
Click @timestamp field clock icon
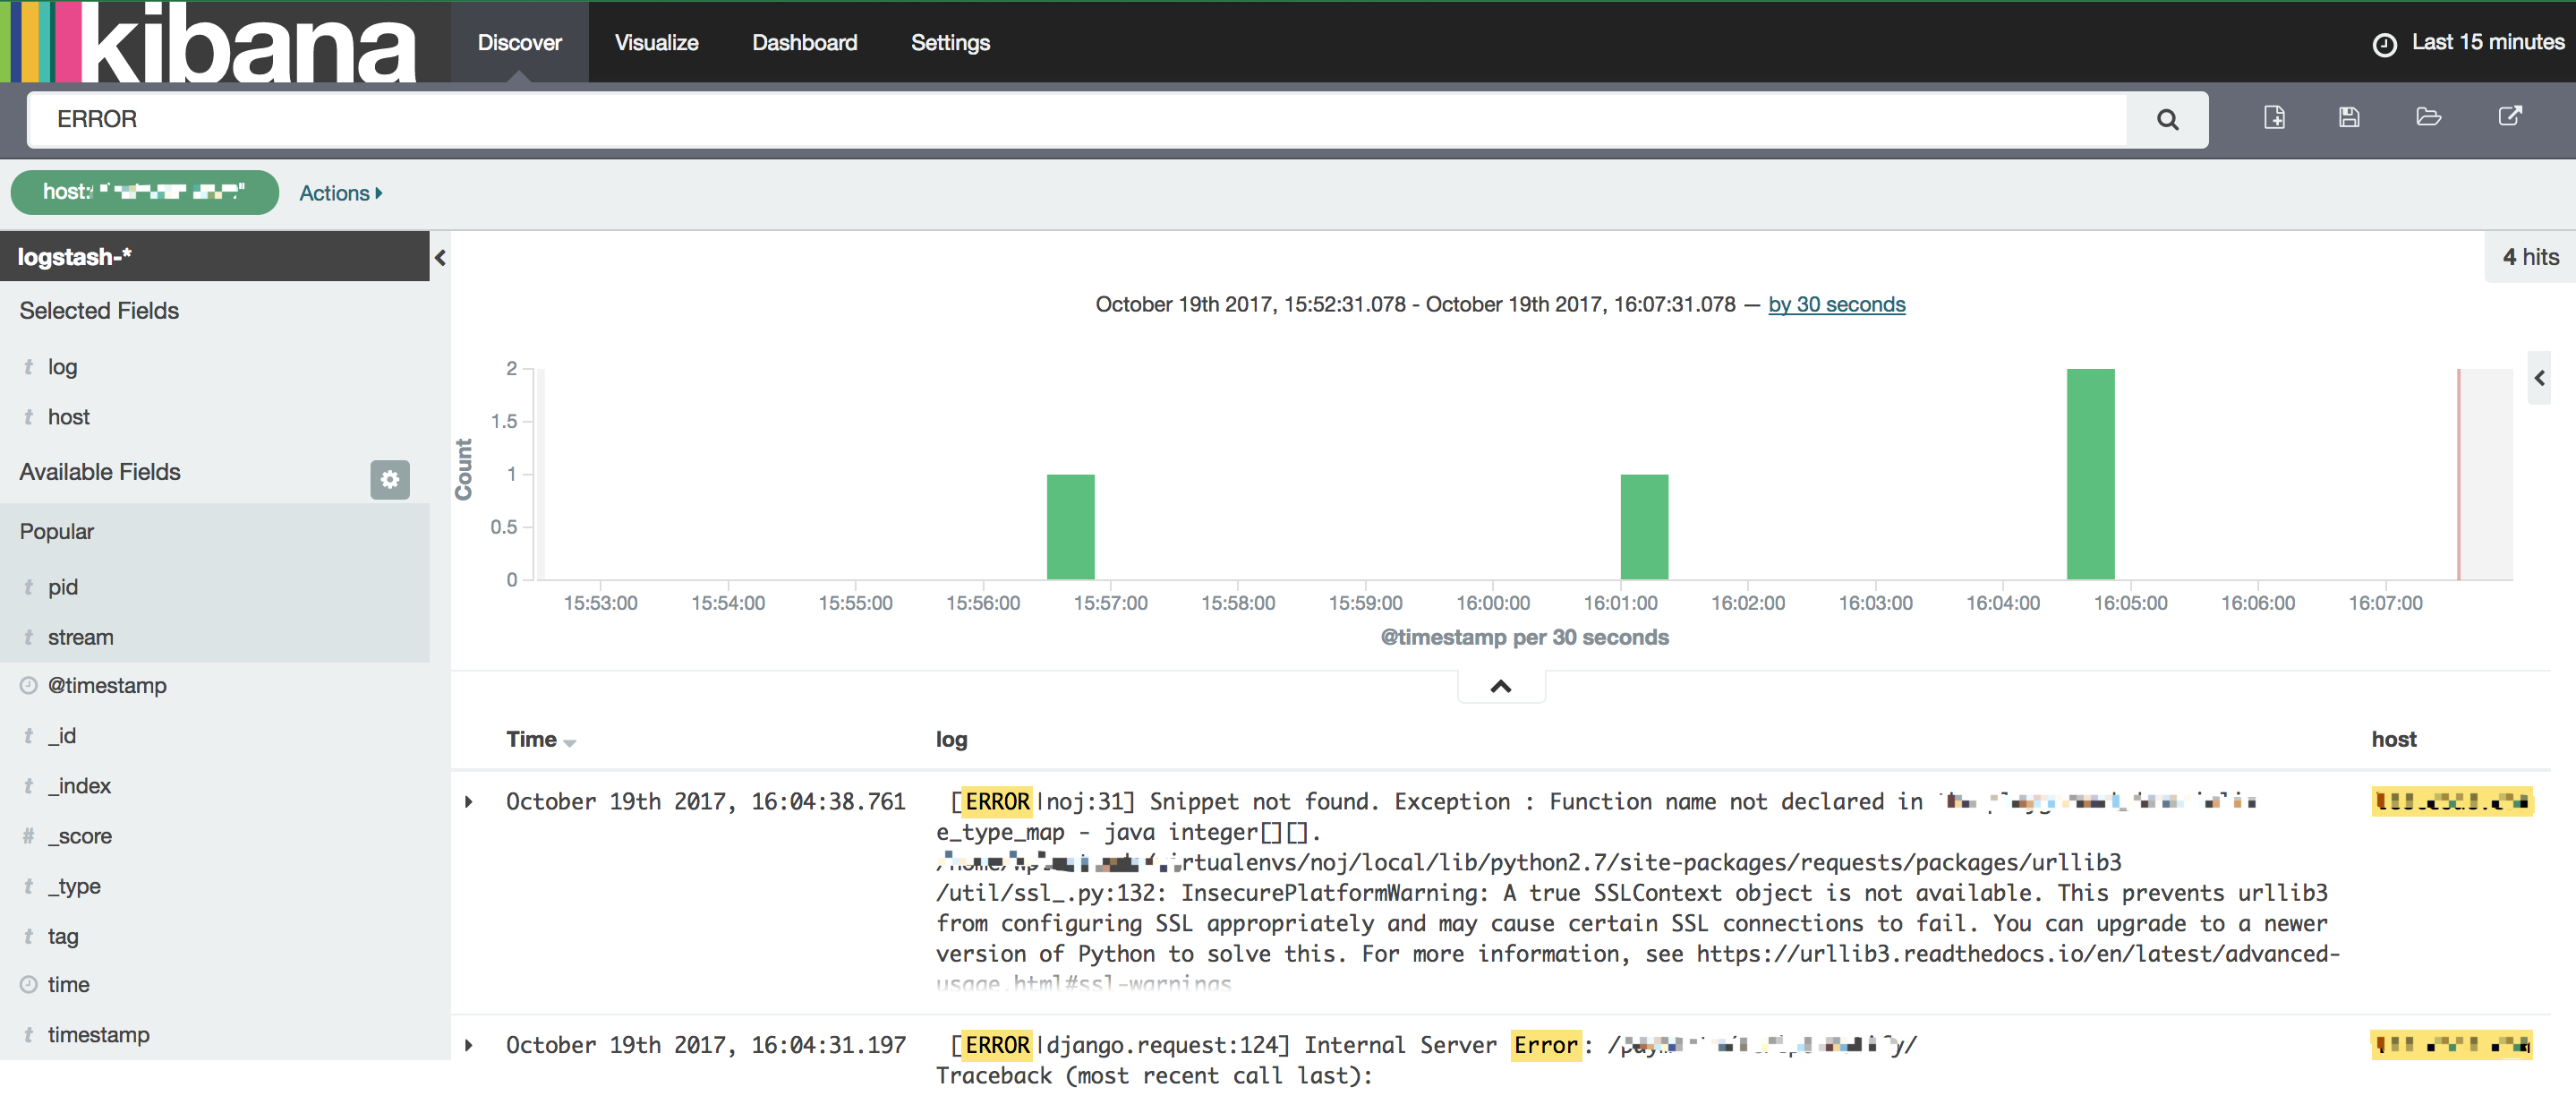tap(29, 686)
